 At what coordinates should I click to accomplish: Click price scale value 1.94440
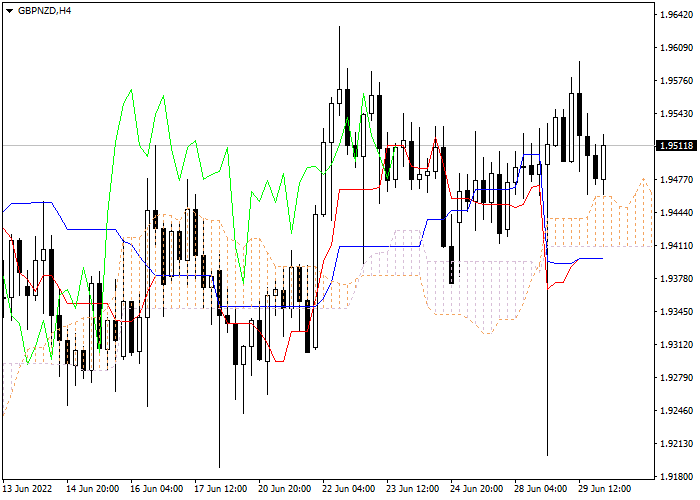point(676,213)
